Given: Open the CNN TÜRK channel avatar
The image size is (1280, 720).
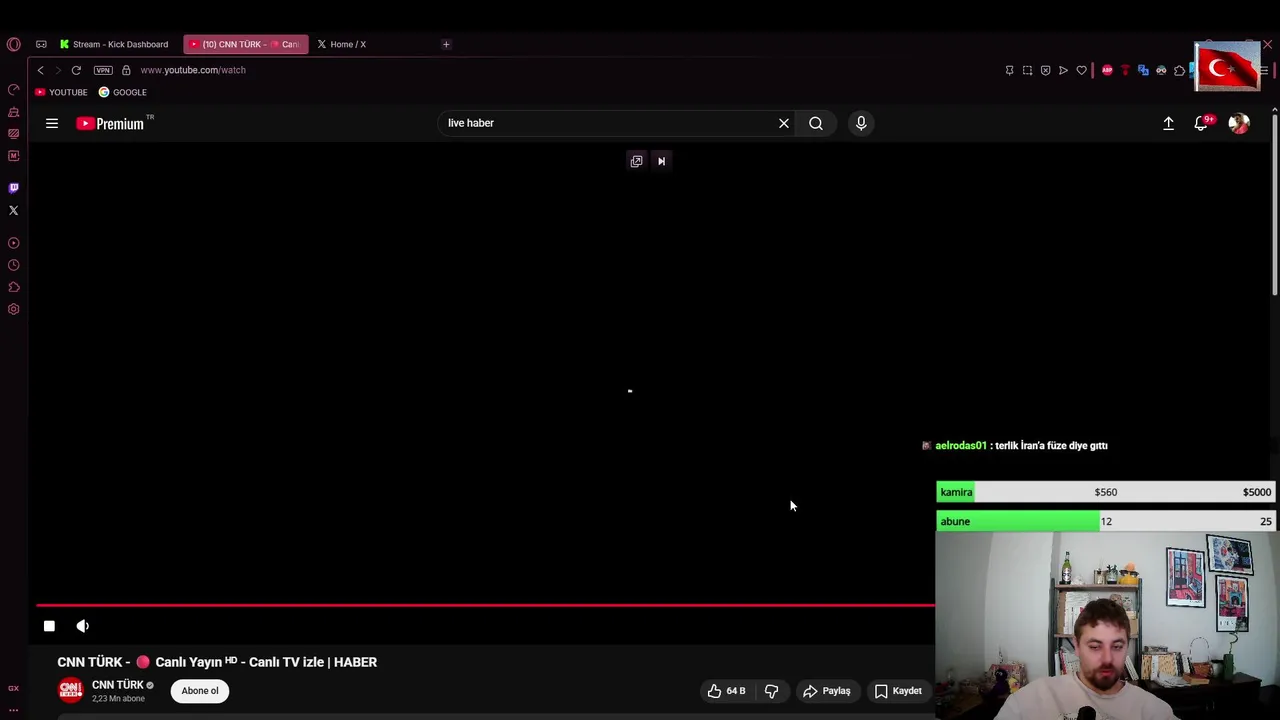Looking at the screenshot, I should click(70, 690).
